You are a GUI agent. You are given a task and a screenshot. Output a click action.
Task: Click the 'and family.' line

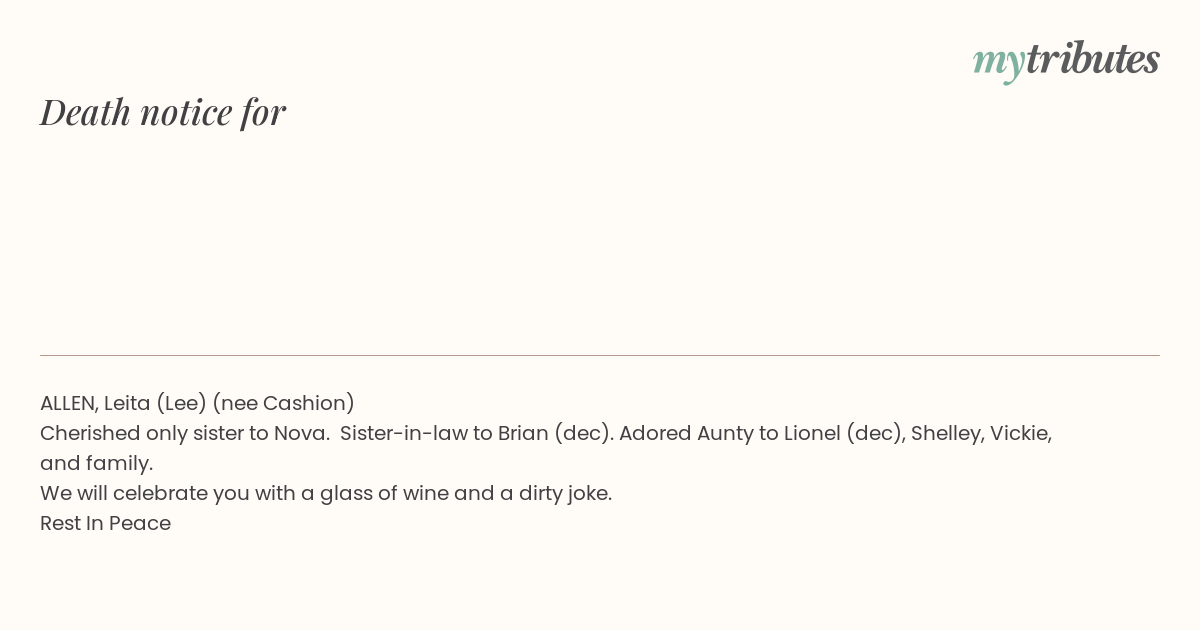pyautogui.click(x=96, y=463)
